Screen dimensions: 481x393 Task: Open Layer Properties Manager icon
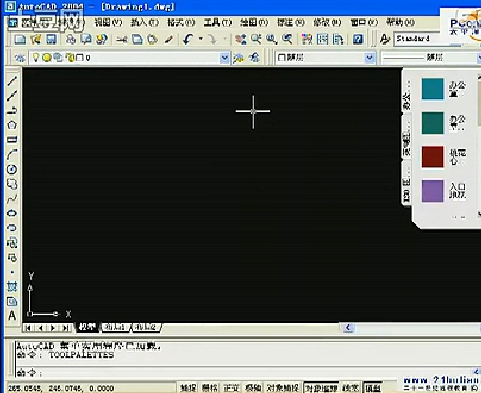click(x=20, y=58)
